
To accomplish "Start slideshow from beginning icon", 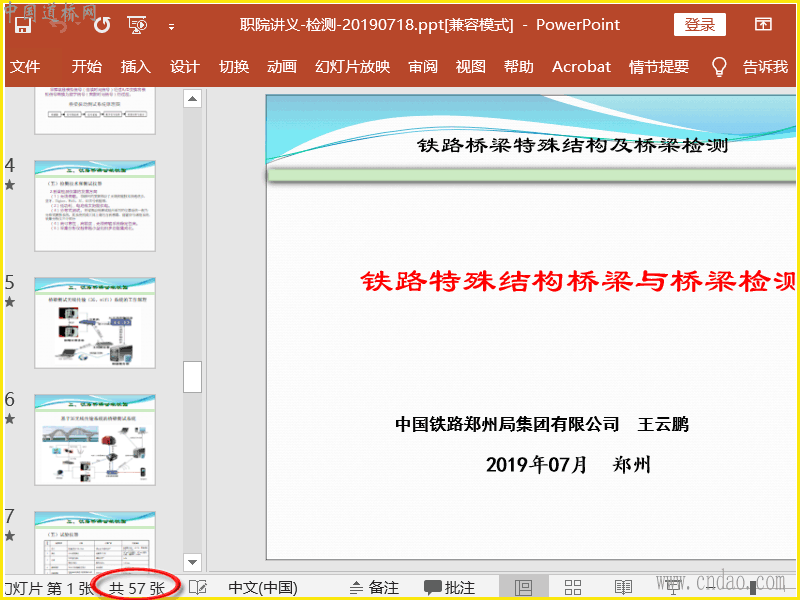I will click(x=137, y=25).
